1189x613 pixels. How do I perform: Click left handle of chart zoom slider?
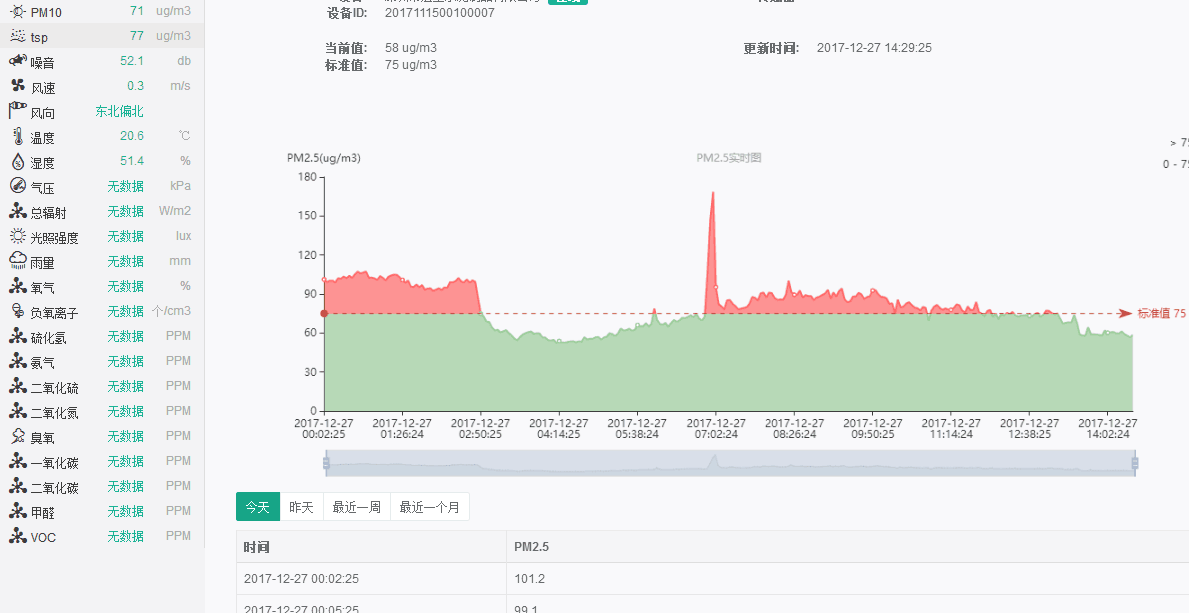pyautogui.click(x=325, y=462)
